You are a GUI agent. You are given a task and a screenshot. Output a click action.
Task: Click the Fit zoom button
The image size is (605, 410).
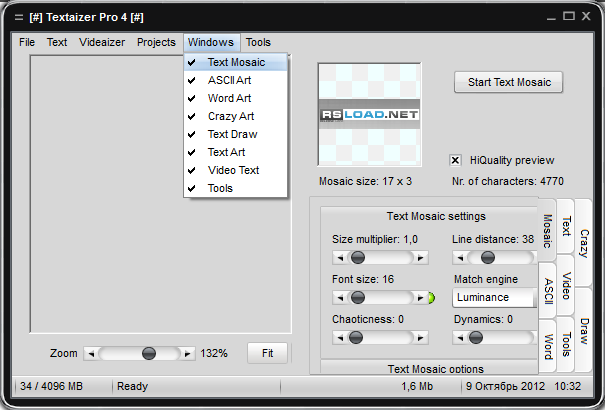coord(267,353)
